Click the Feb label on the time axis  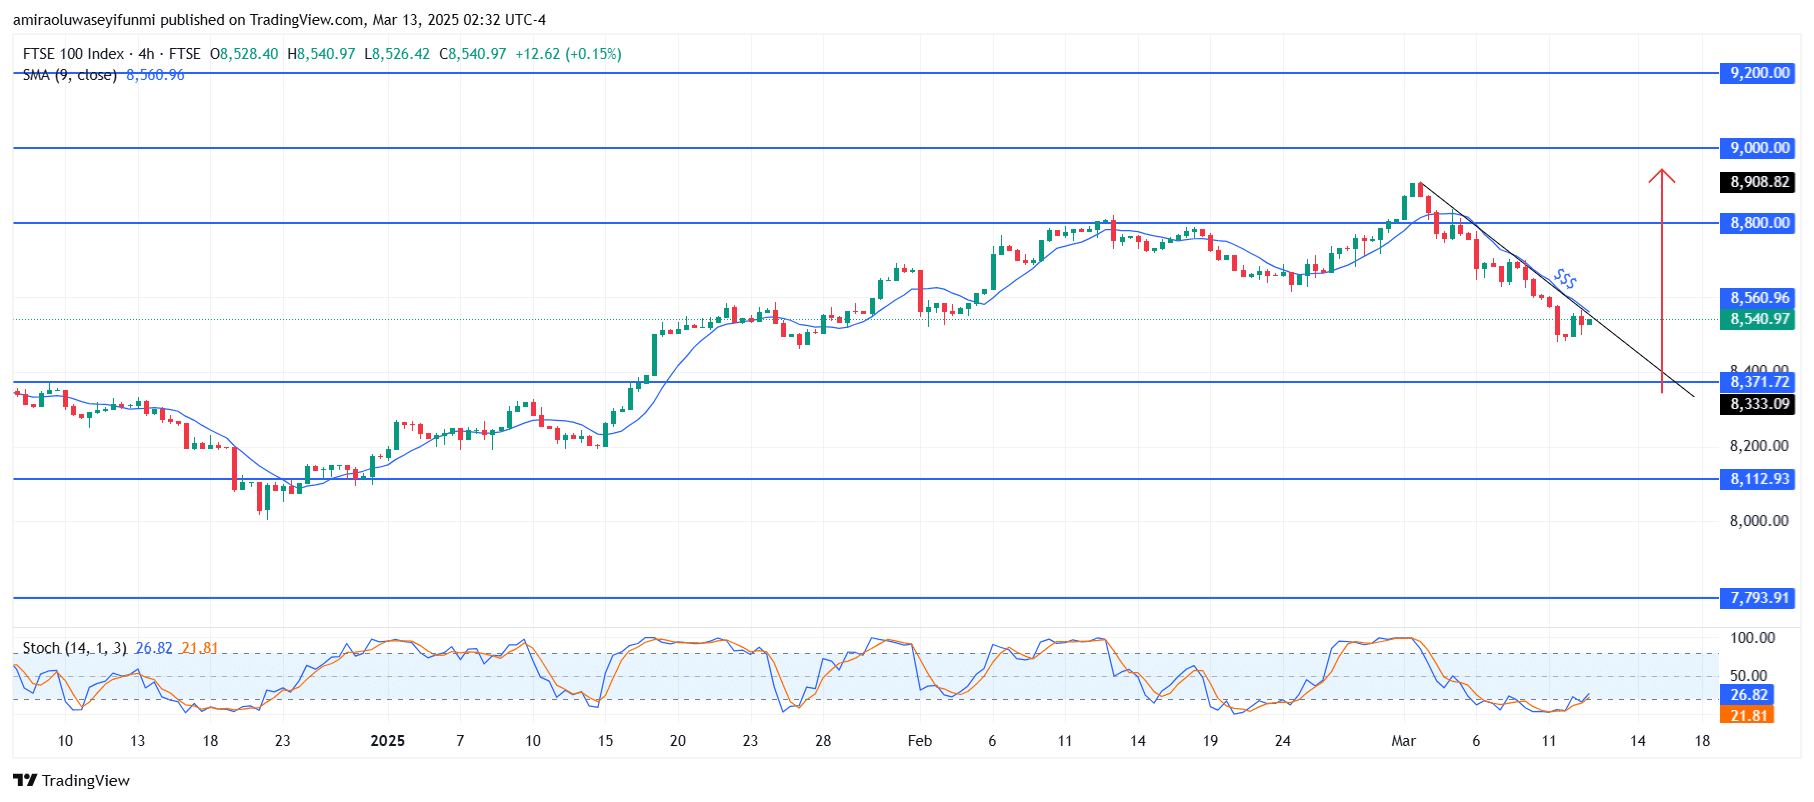920,741
